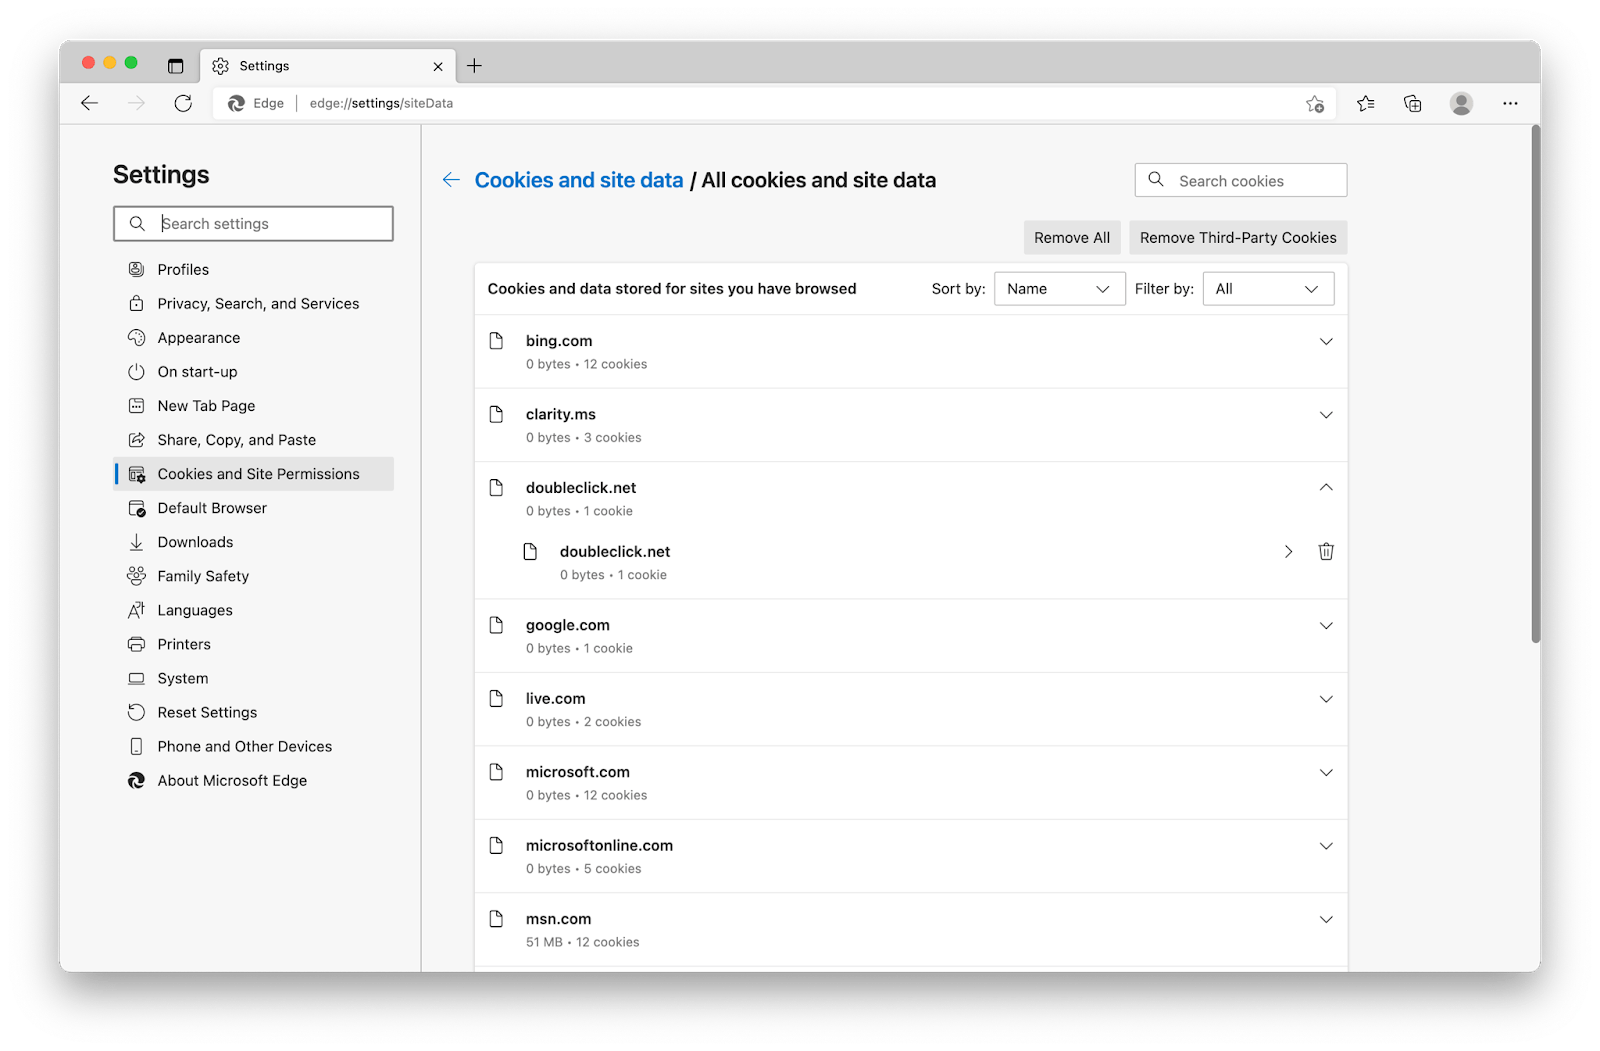Click the browser back arrow

coord(89,103)
